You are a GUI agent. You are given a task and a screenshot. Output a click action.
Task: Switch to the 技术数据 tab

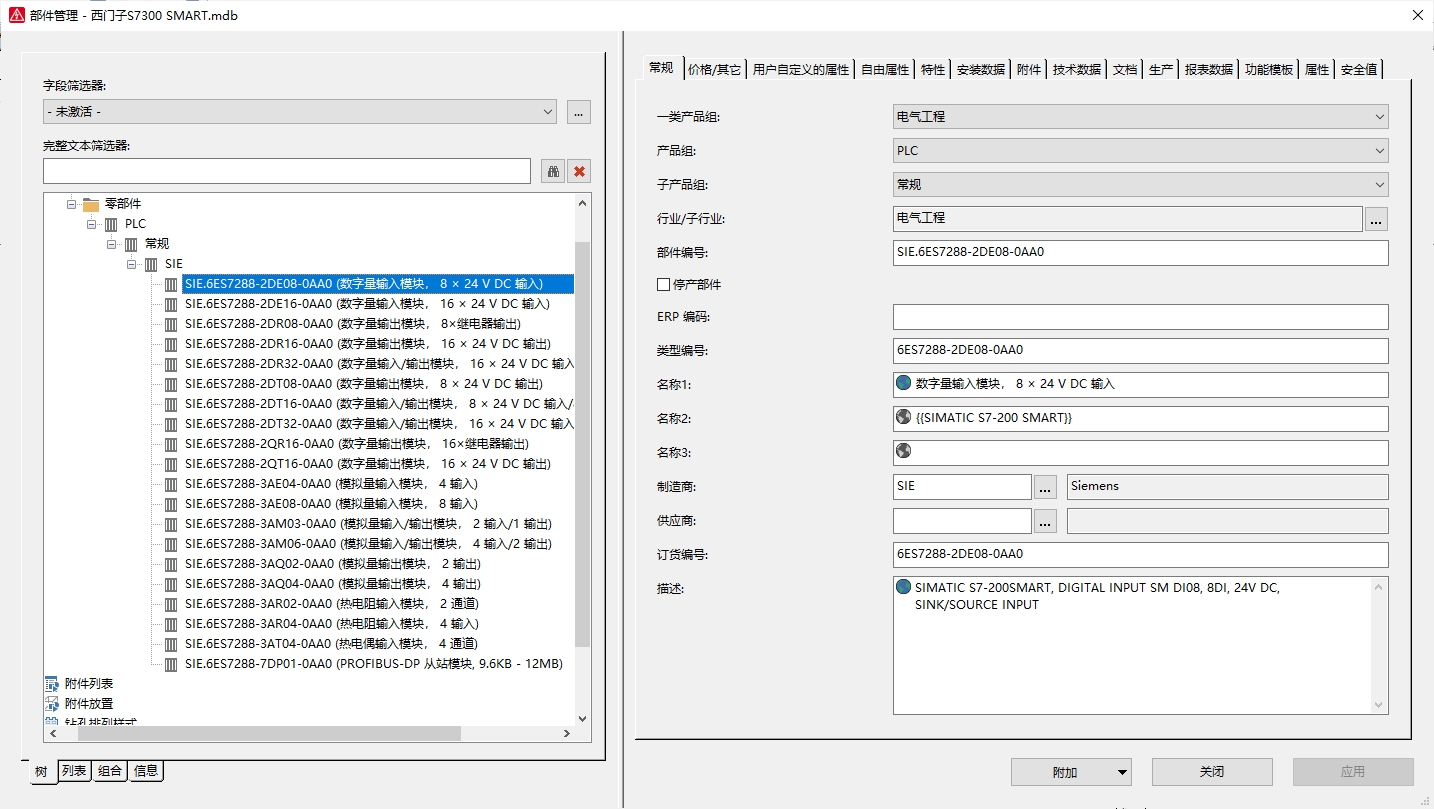tap(1076, 69)
